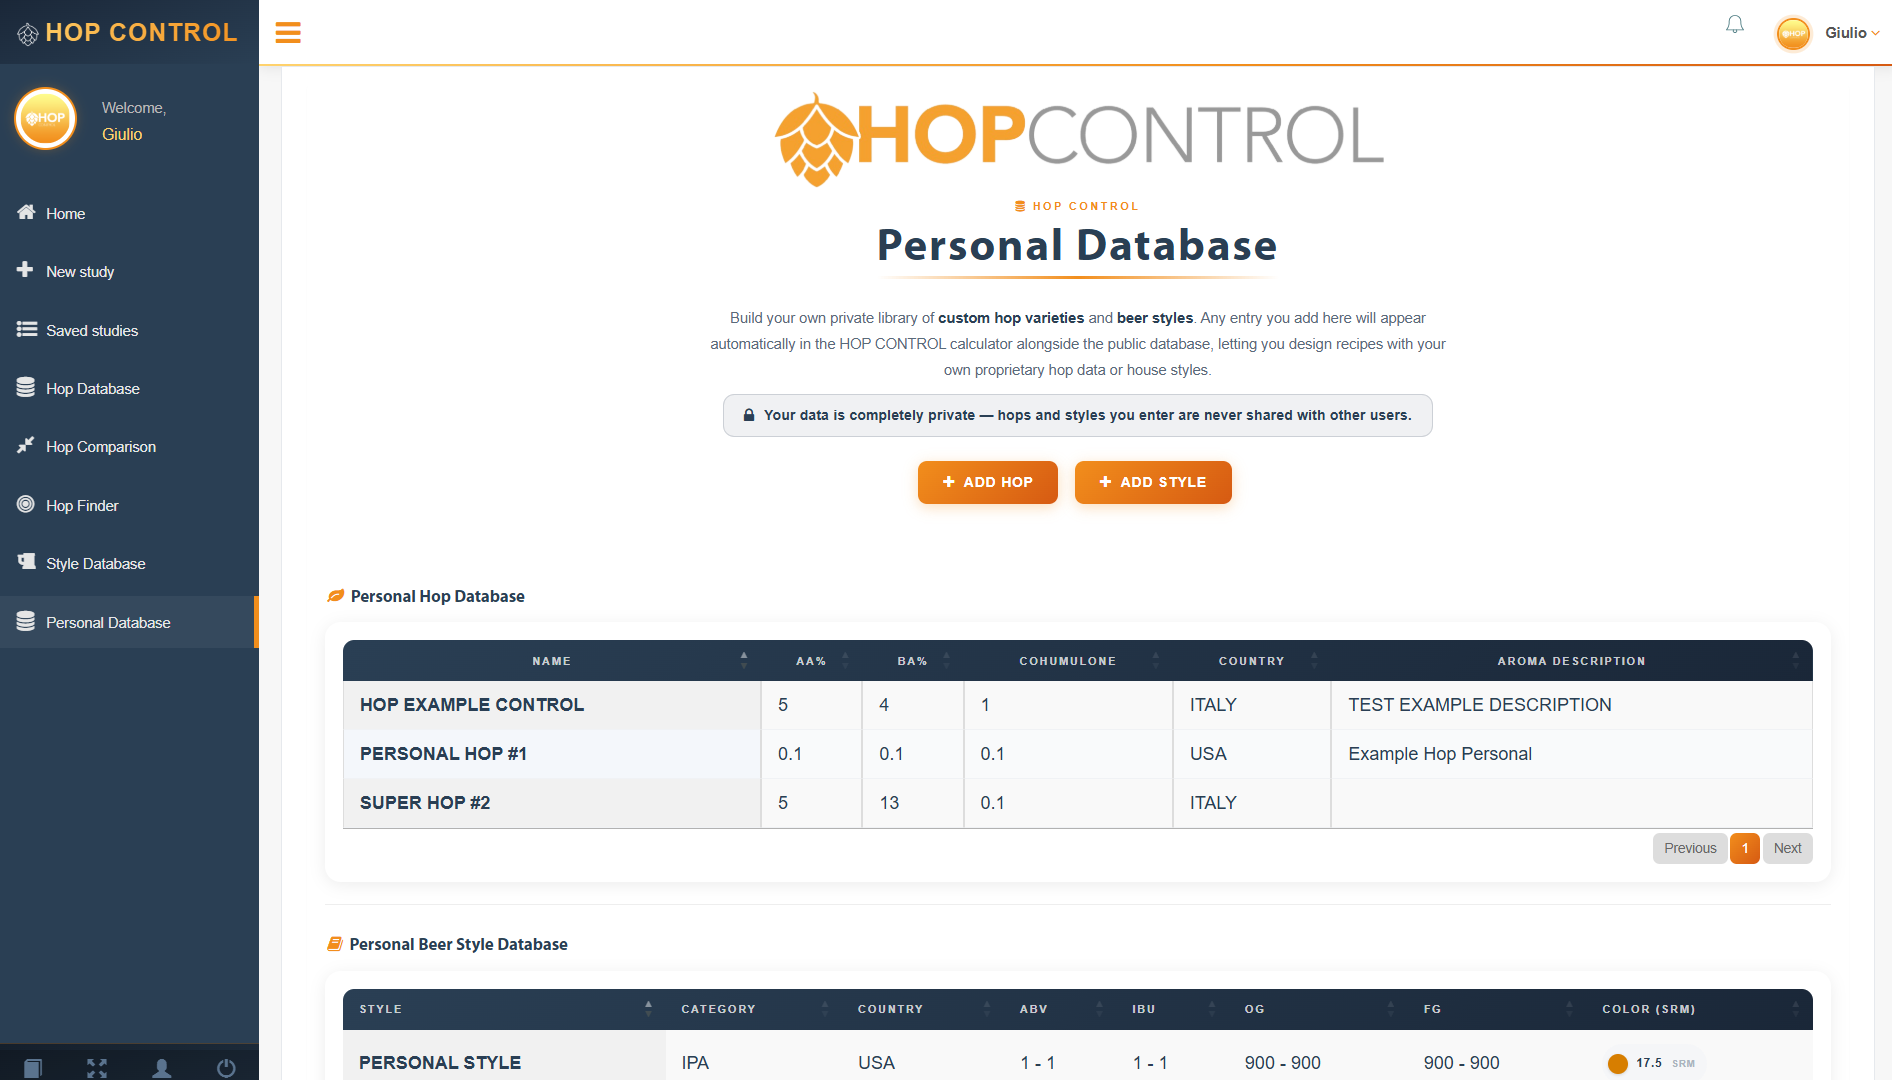The height and width of the screenshot is (1080, 1892).
Task: Sort style table by CATEGORY column
Action: (753, 1009)
